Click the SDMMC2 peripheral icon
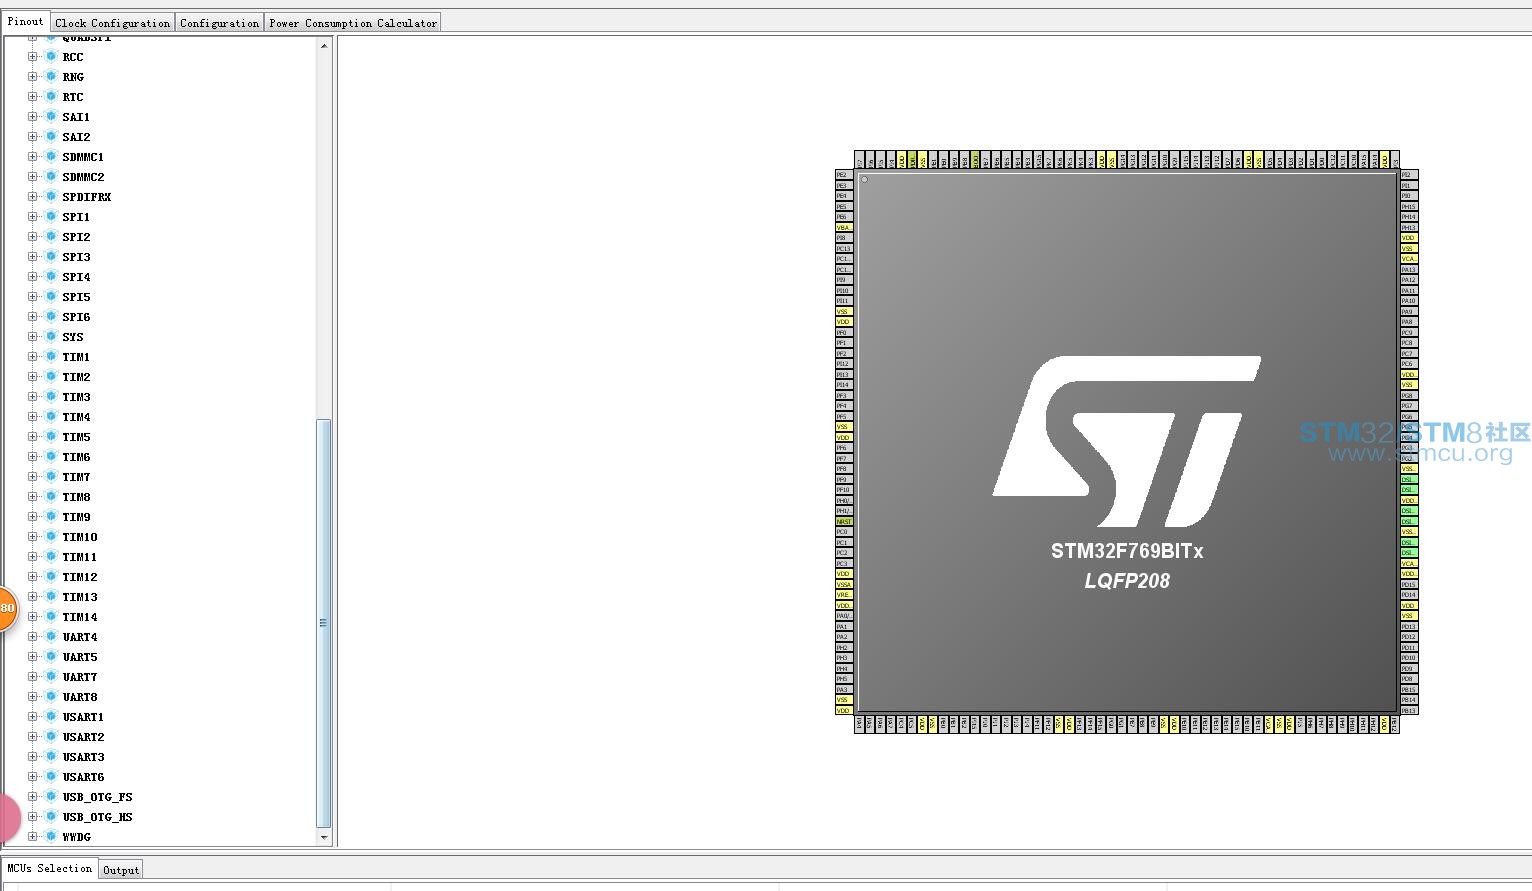 [x=51, y=177]
